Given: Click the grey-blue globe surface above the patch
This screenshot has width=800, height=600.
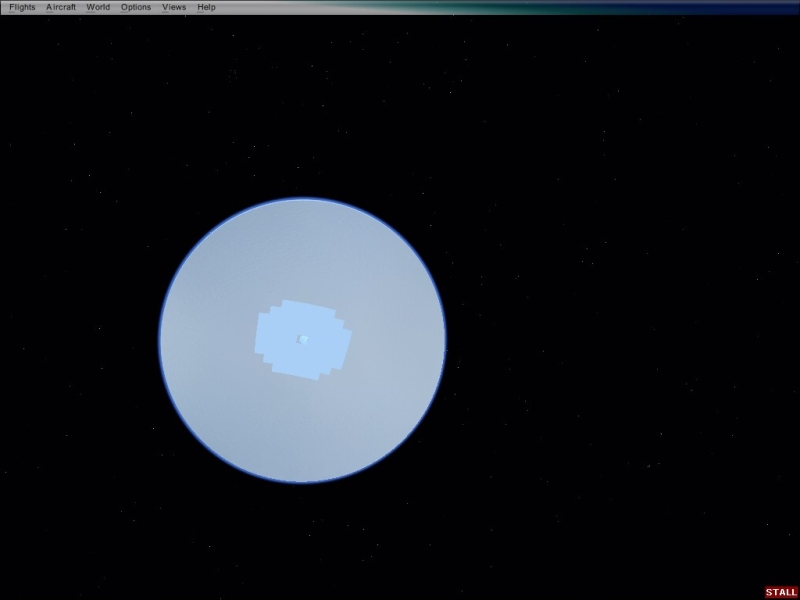Looking at the screenshot, I should click(x=302, y=250).
